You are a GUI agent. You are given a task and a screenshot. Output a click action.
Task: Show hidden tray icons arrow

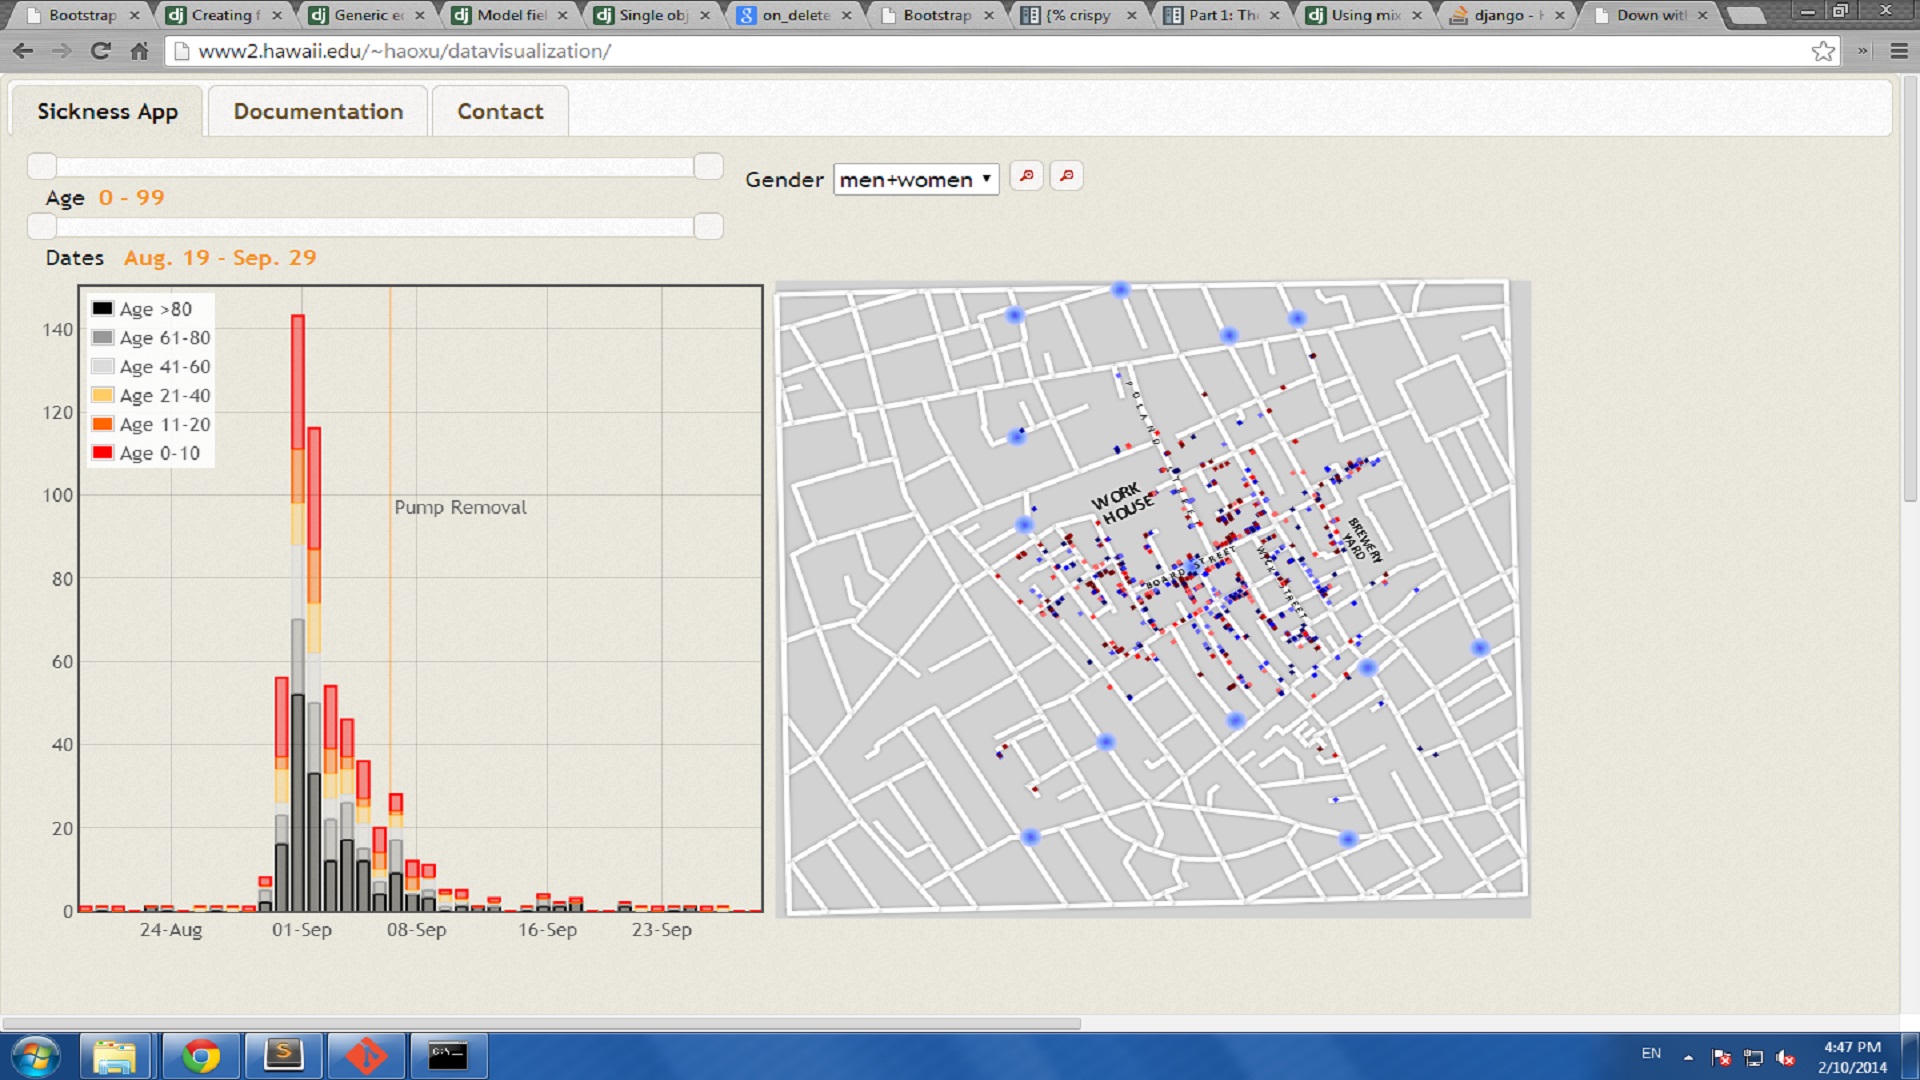(x=1688, y=1057)
